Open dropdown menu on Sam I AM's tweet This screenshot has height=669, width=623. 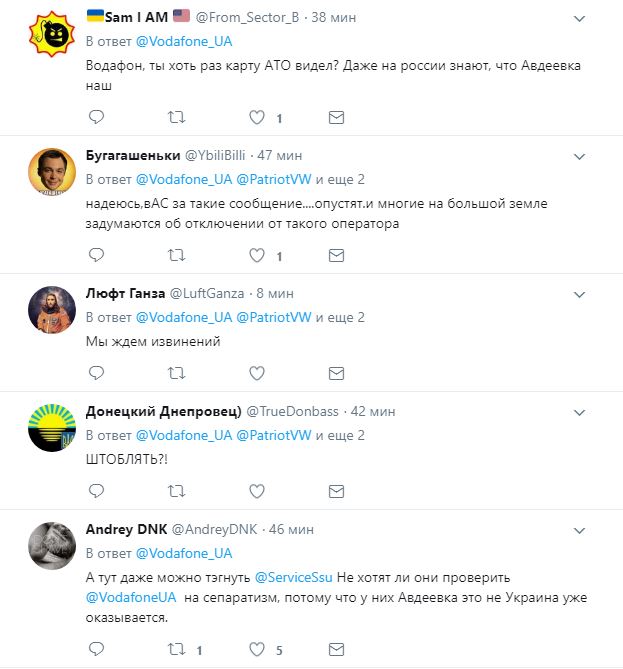[x=580, y=18]
